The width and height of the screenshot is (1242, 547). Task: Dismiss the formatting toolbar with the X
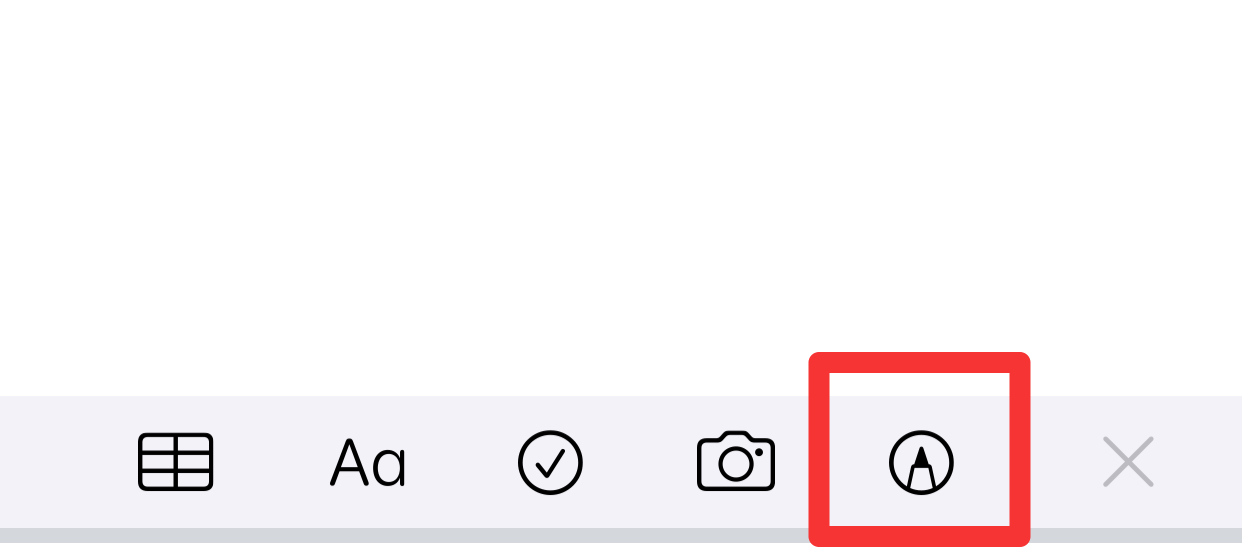(x=1128, y=462)
